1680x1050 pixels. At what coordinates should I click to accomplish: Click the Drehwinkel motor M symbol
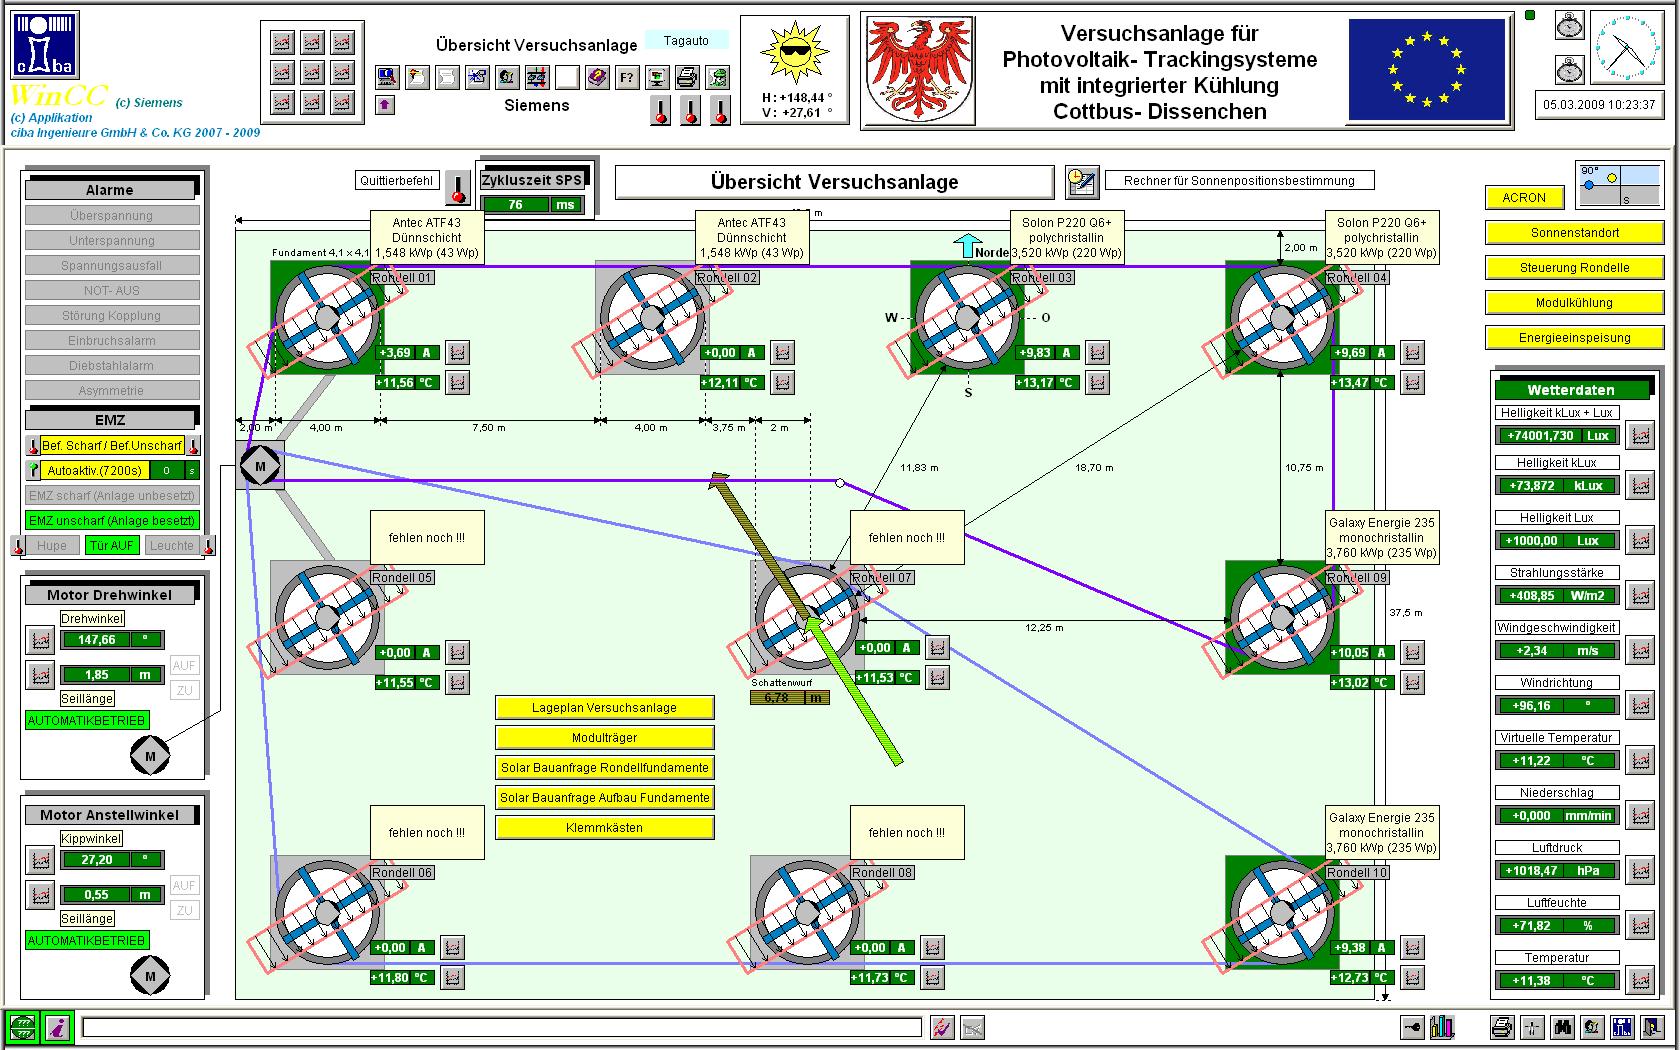[x=150, y=756]
